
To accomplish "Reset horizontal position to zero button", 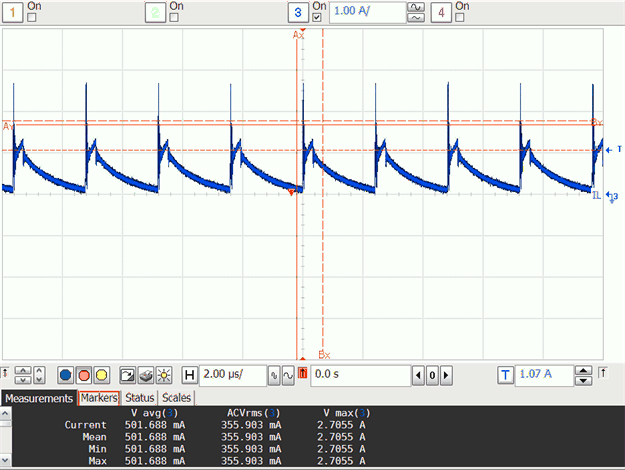I will tap(432, 376).
